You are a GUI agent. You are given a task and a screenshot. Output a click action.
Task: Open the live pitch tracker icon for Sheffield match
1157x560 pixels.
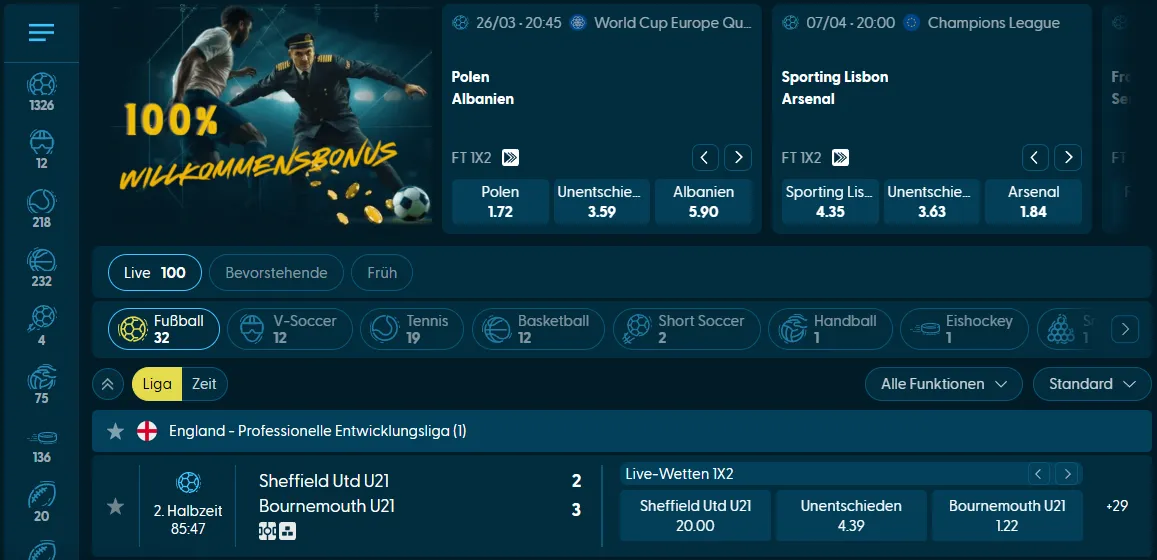267,530
